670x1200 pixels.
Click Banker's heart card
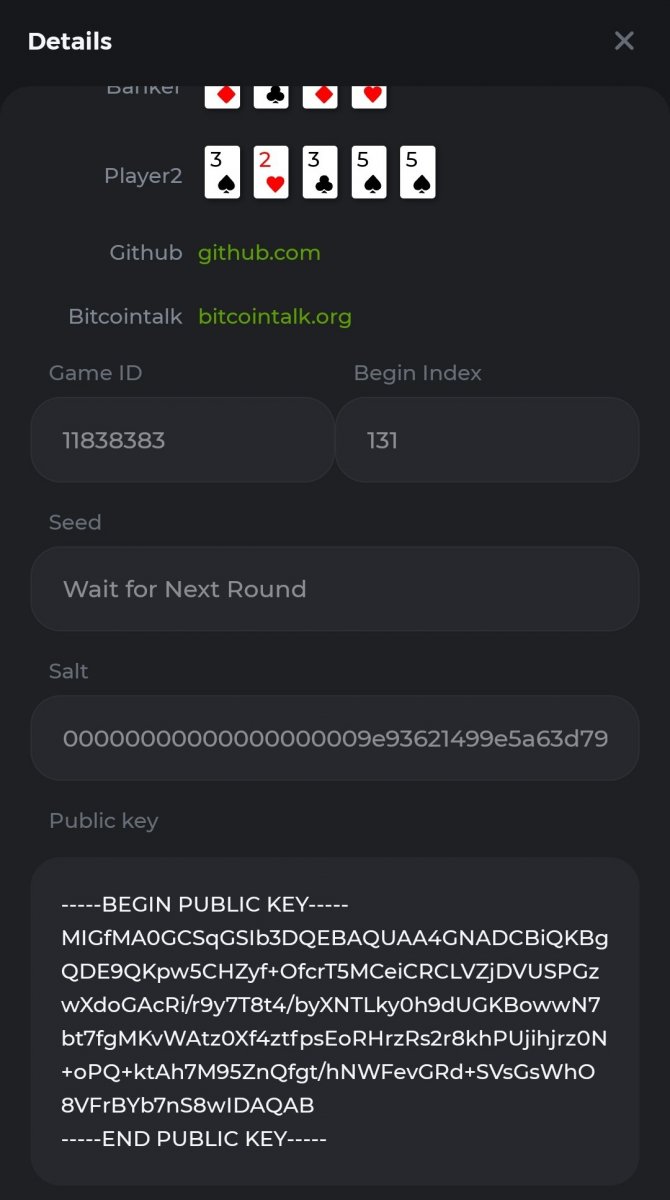coord(369,96)
